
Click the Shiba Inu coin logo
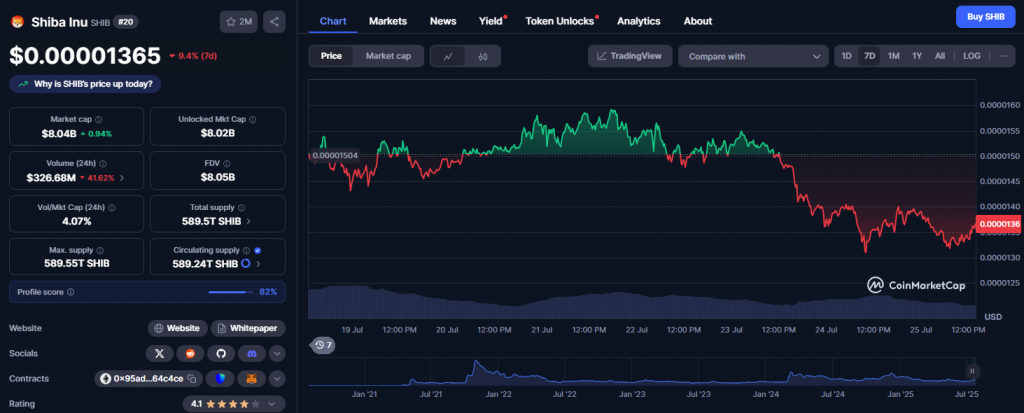17,22
